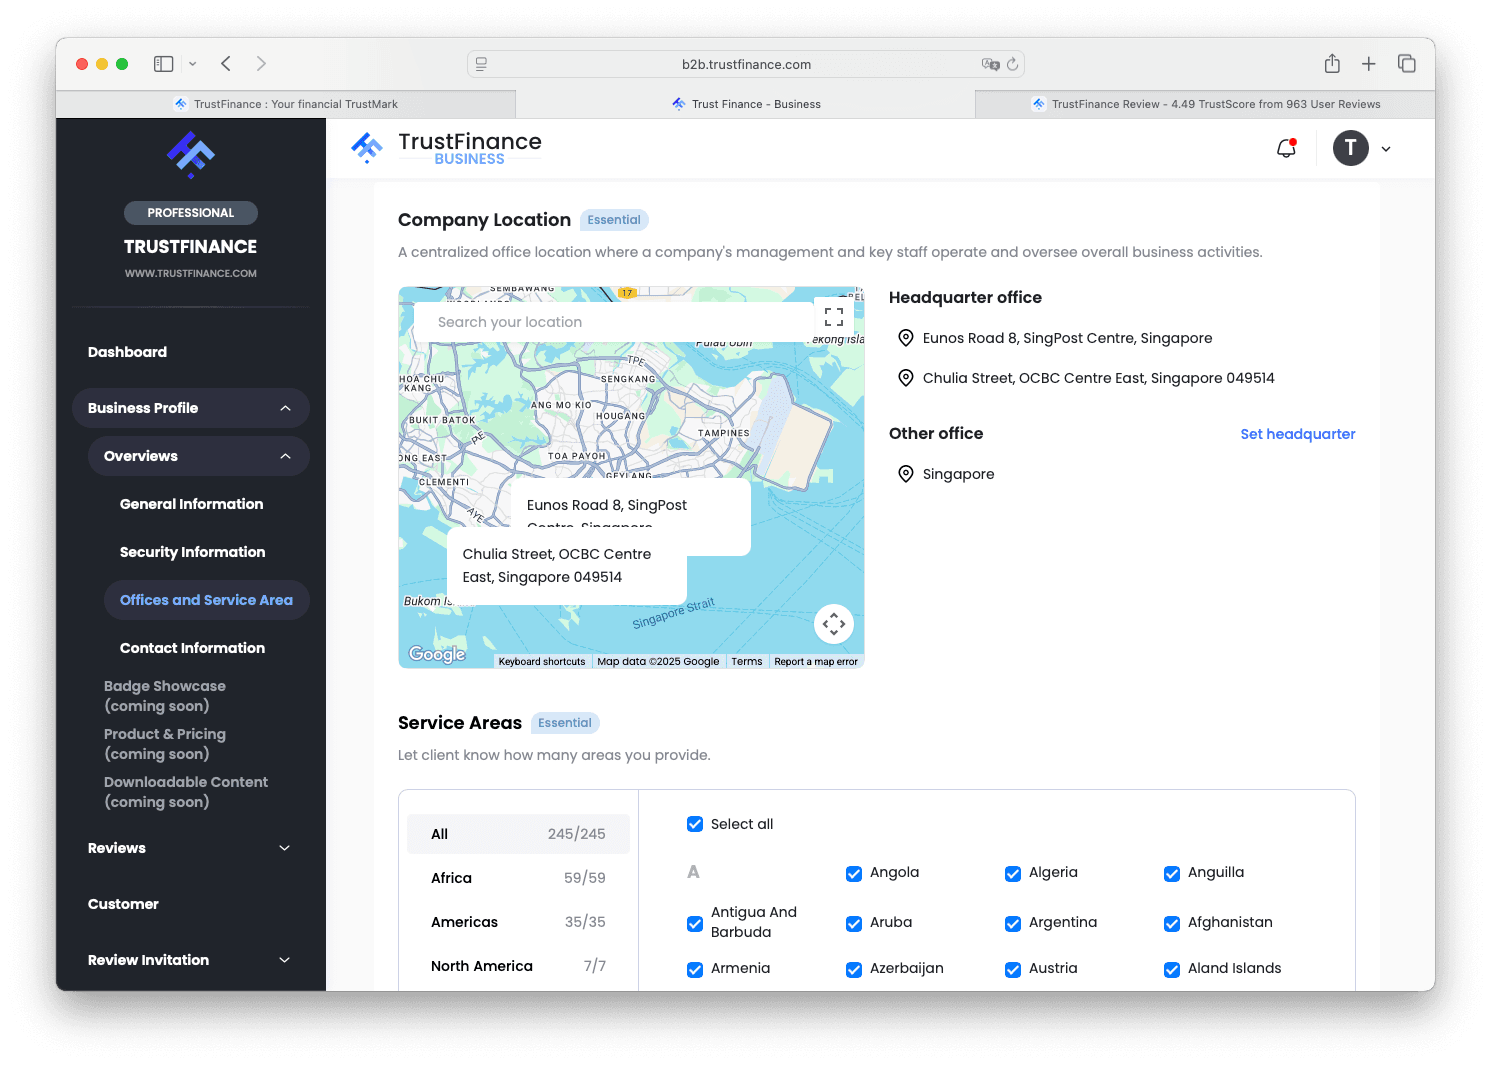This screenshot has height=1065, width=1491.
Task: Open the user profile dropdown arrow
Action: coord(1386,149)
